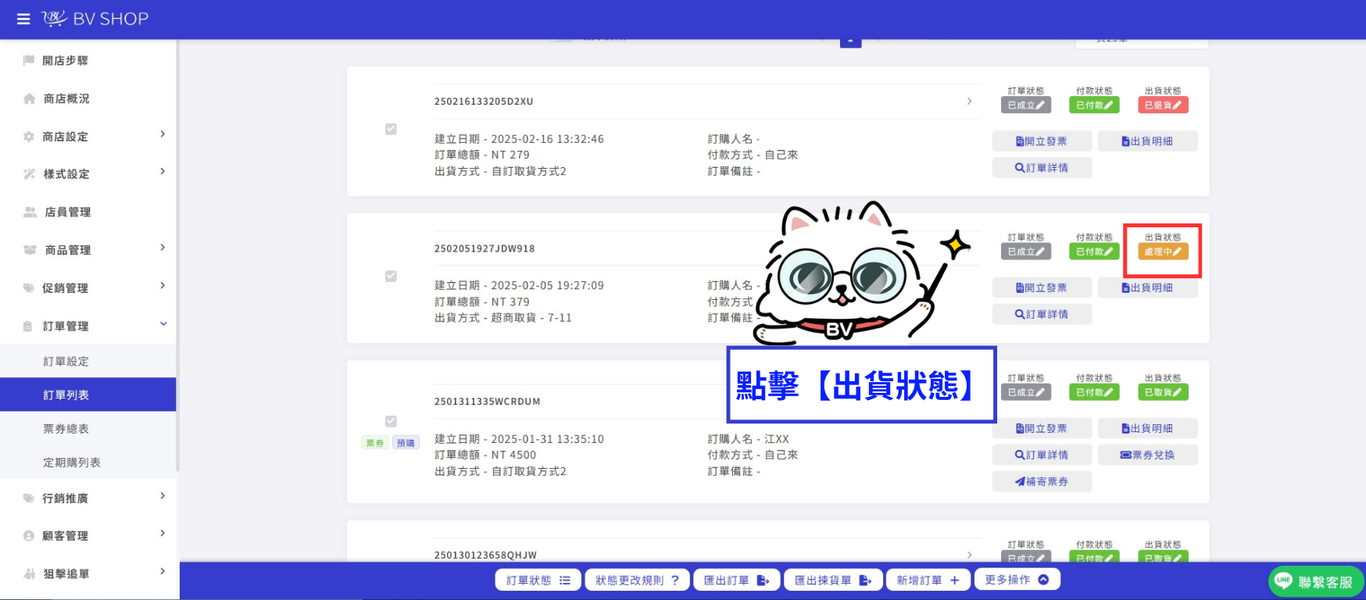Open 訂單設定 submenu item
Image resolution: width=1366 pixels, height=600 pixels.
(x=66, y=361)
